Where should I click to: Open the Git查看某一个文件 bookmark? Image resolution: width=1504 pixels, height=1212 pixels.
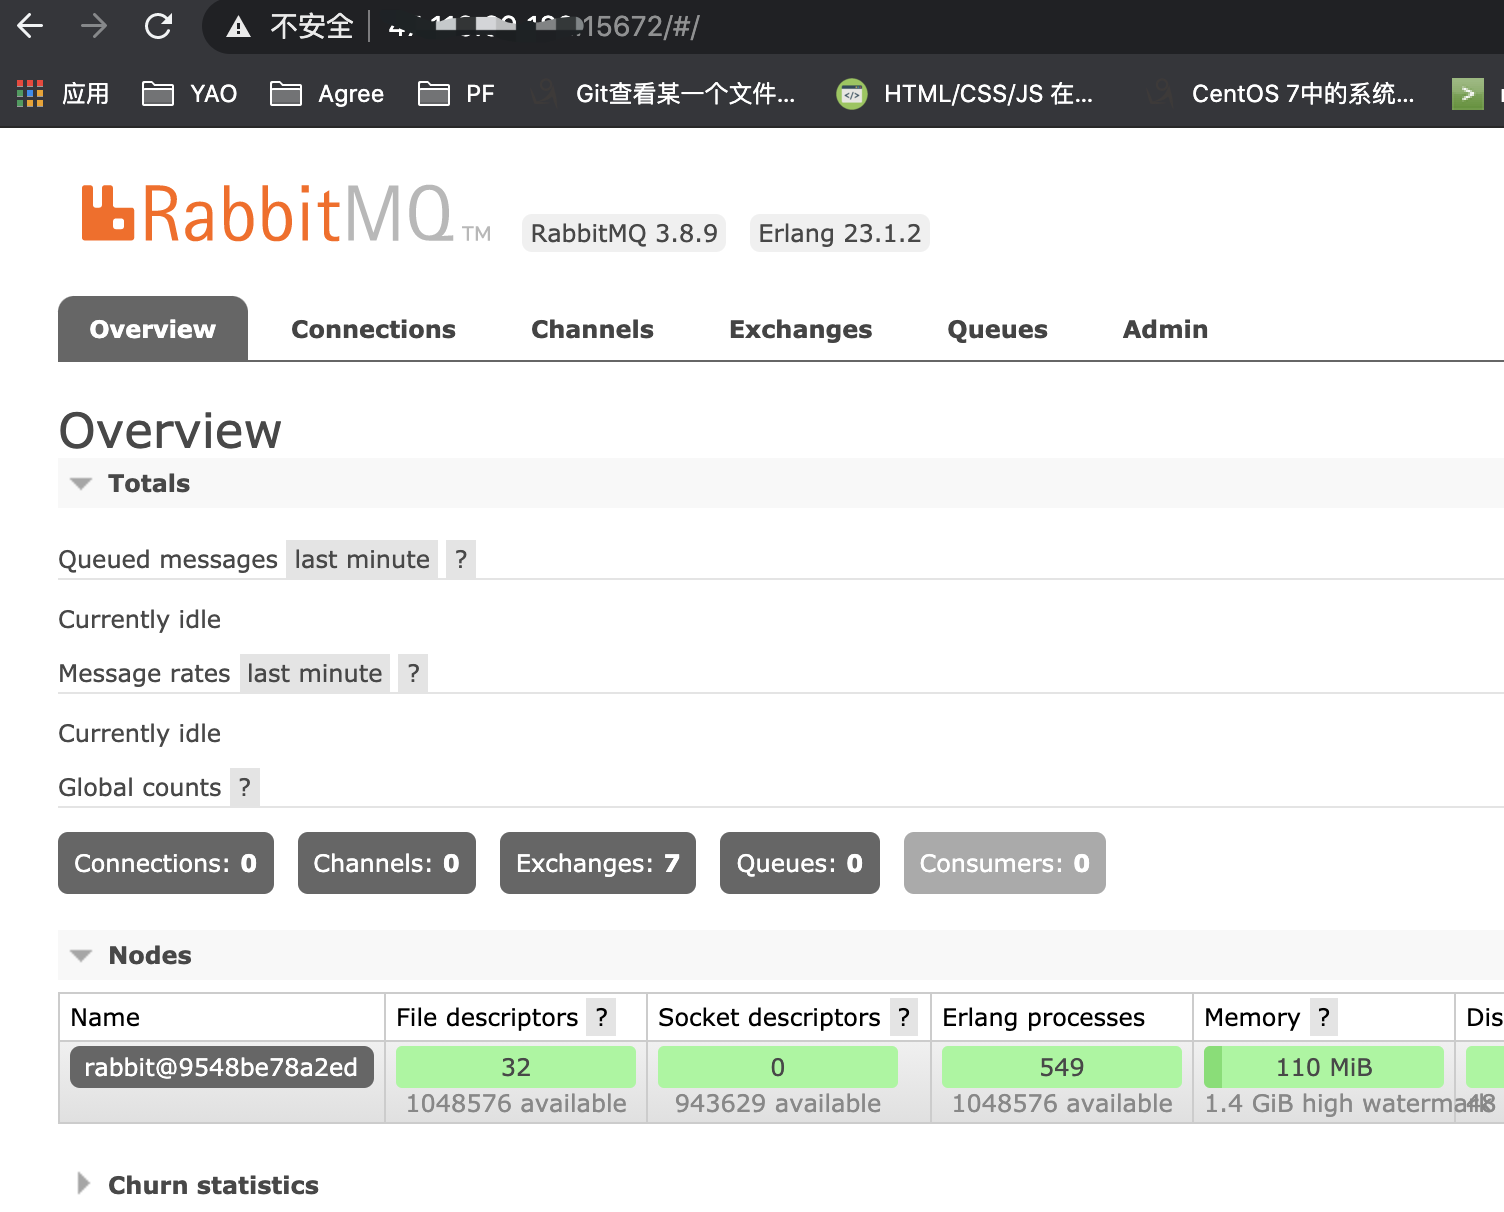click(662, 94)
